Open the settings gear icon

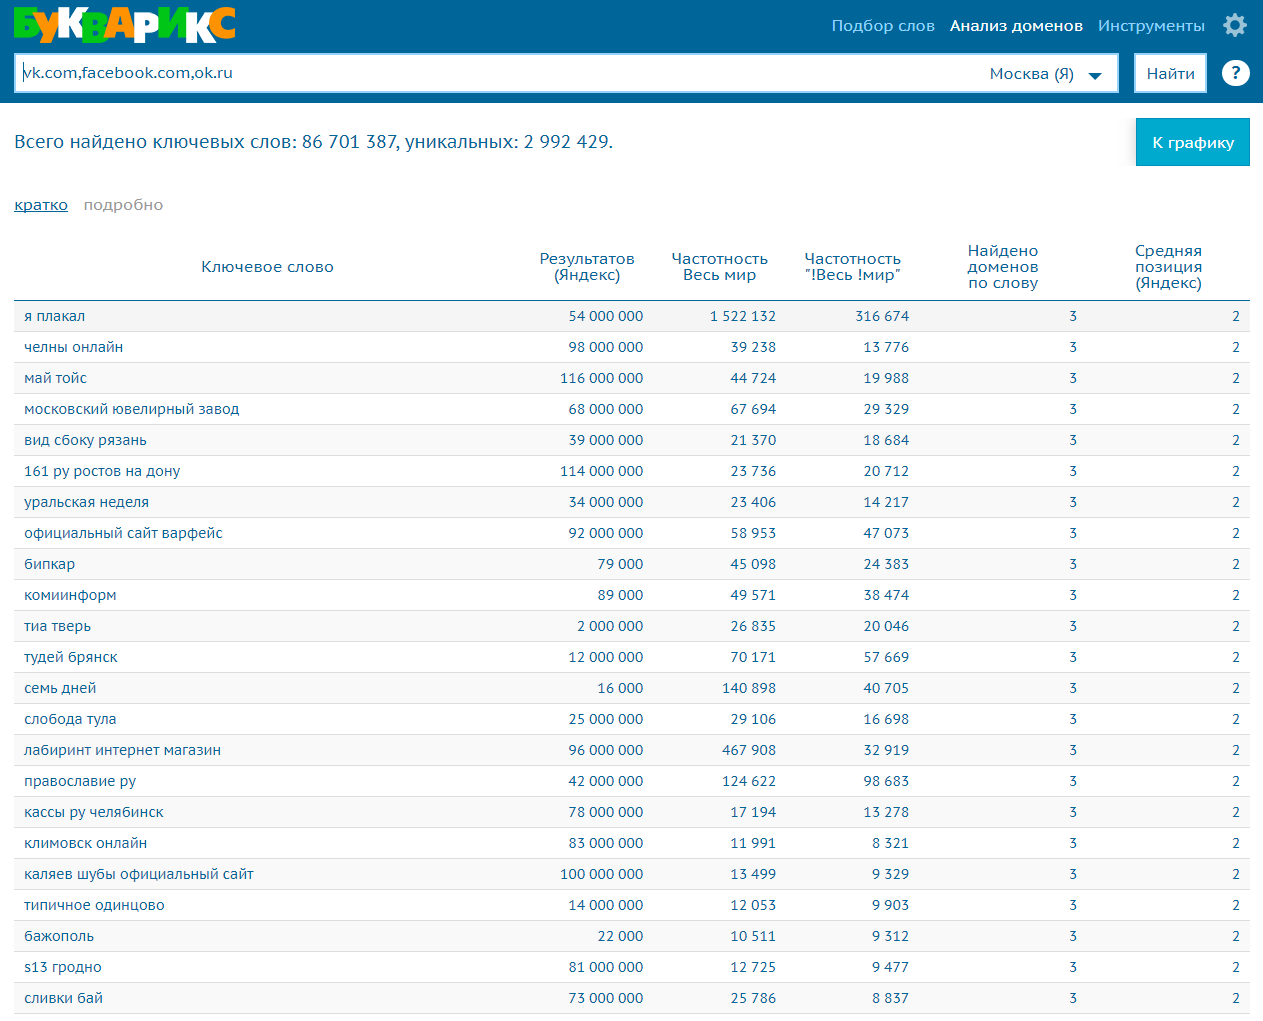click(1235, 25)
